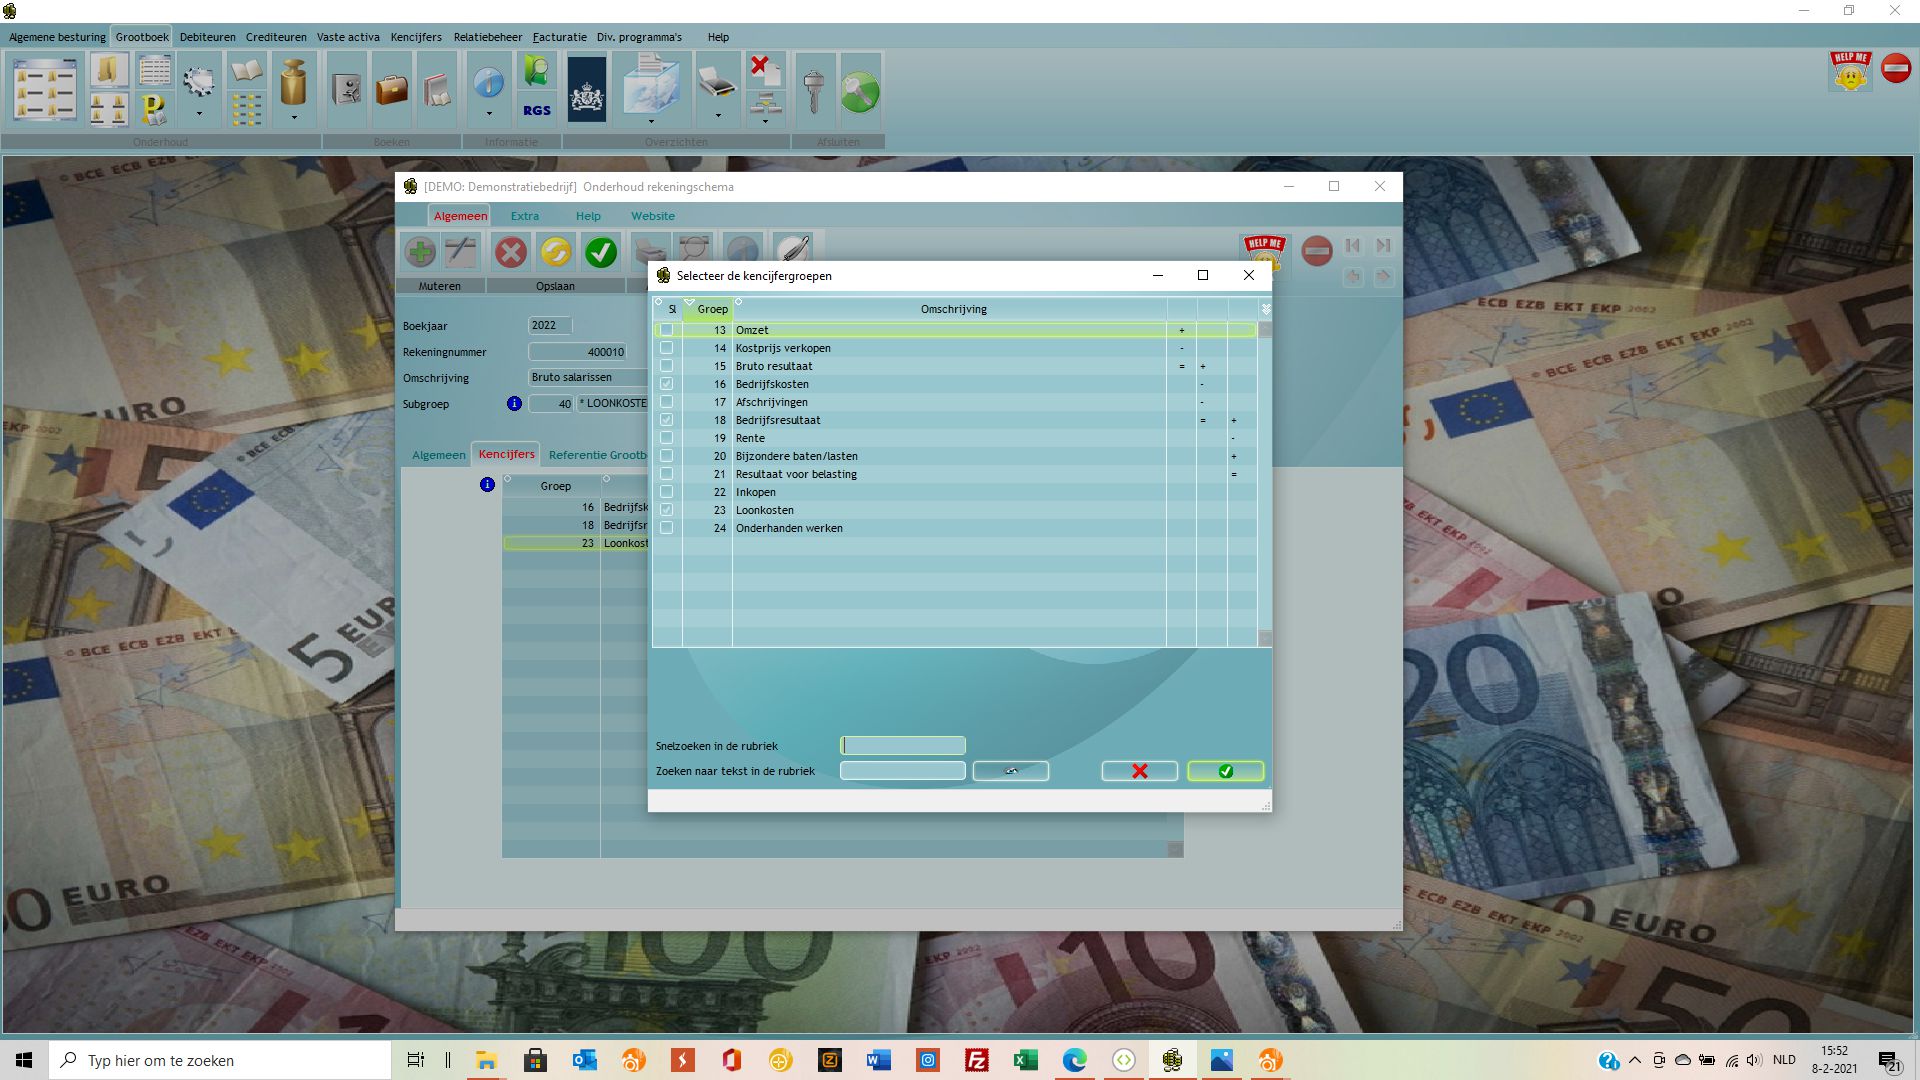Click the golden weight icon

(x=293, y=82)
